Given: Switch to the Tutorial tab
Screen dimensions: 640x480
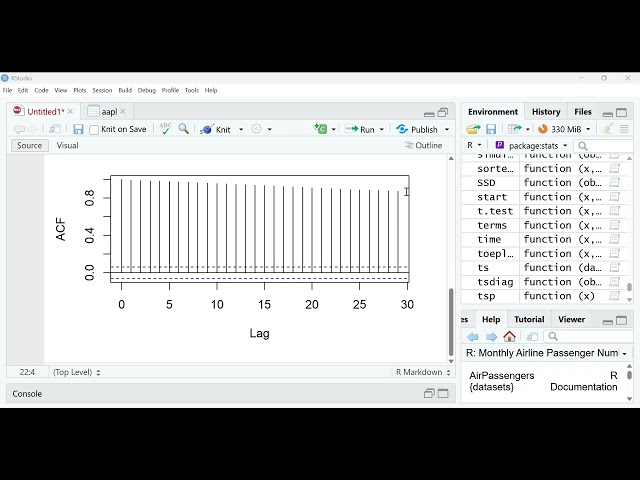Looking at the screenshot, I should pos(529,320).
